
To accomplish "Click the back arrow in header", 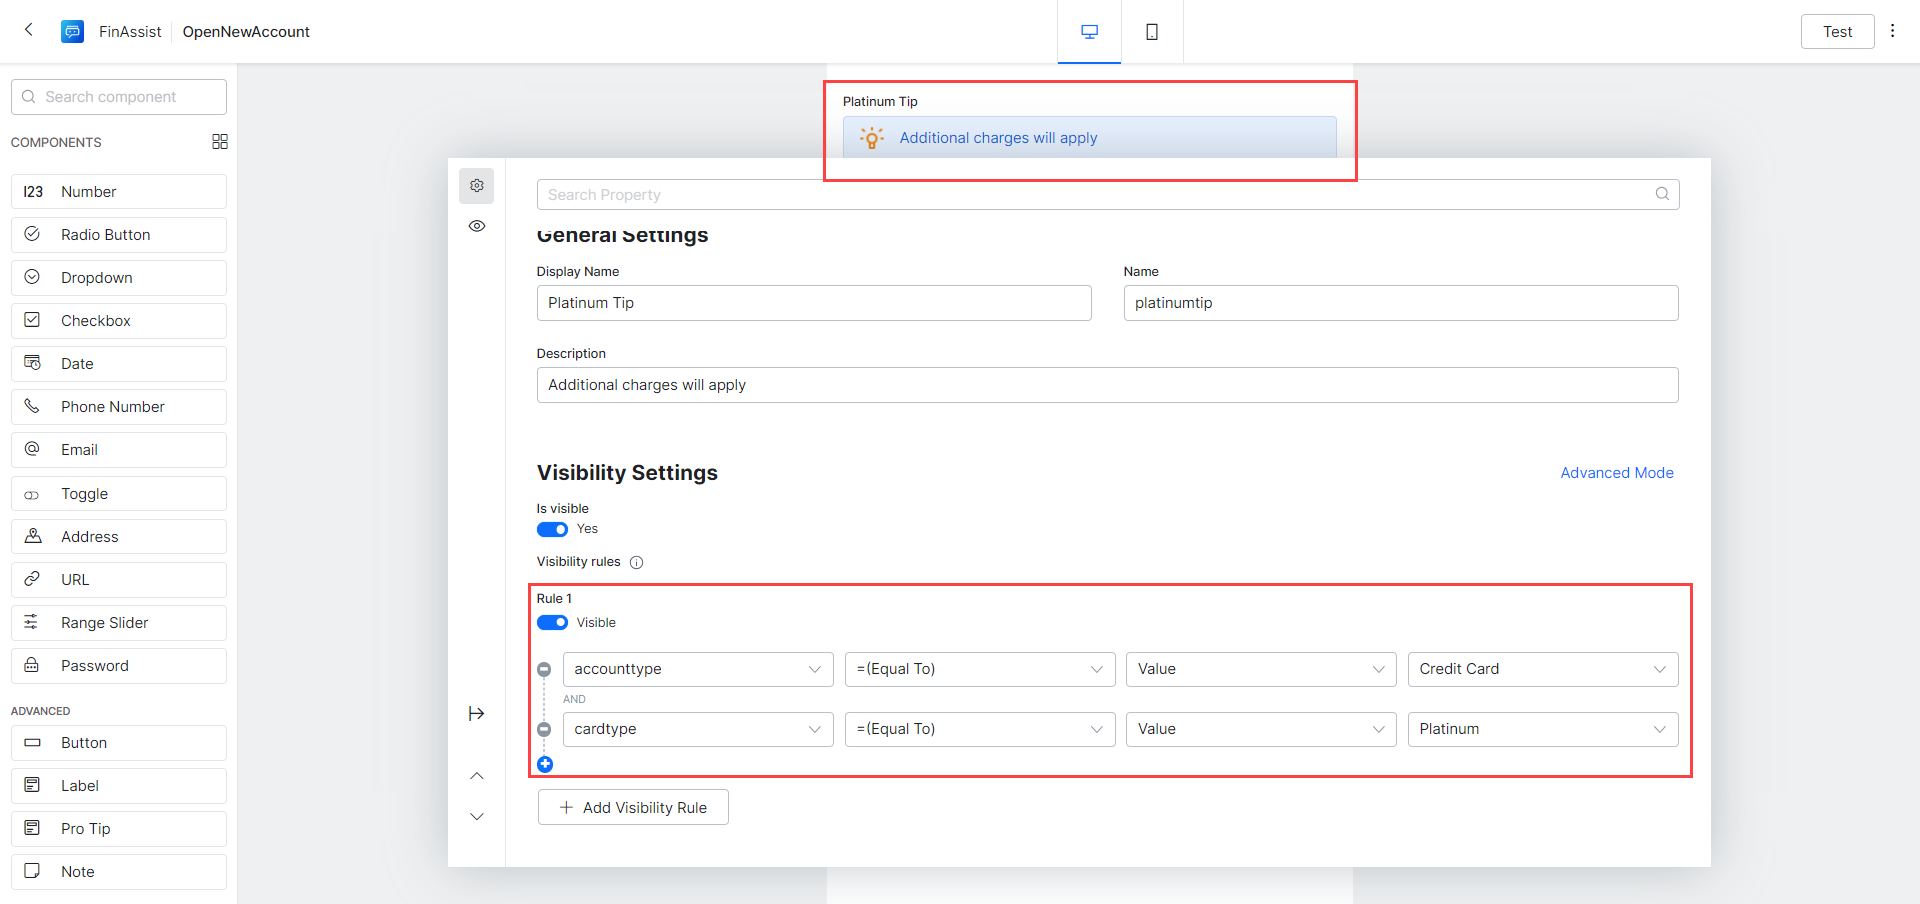I will tap(29, 30).
